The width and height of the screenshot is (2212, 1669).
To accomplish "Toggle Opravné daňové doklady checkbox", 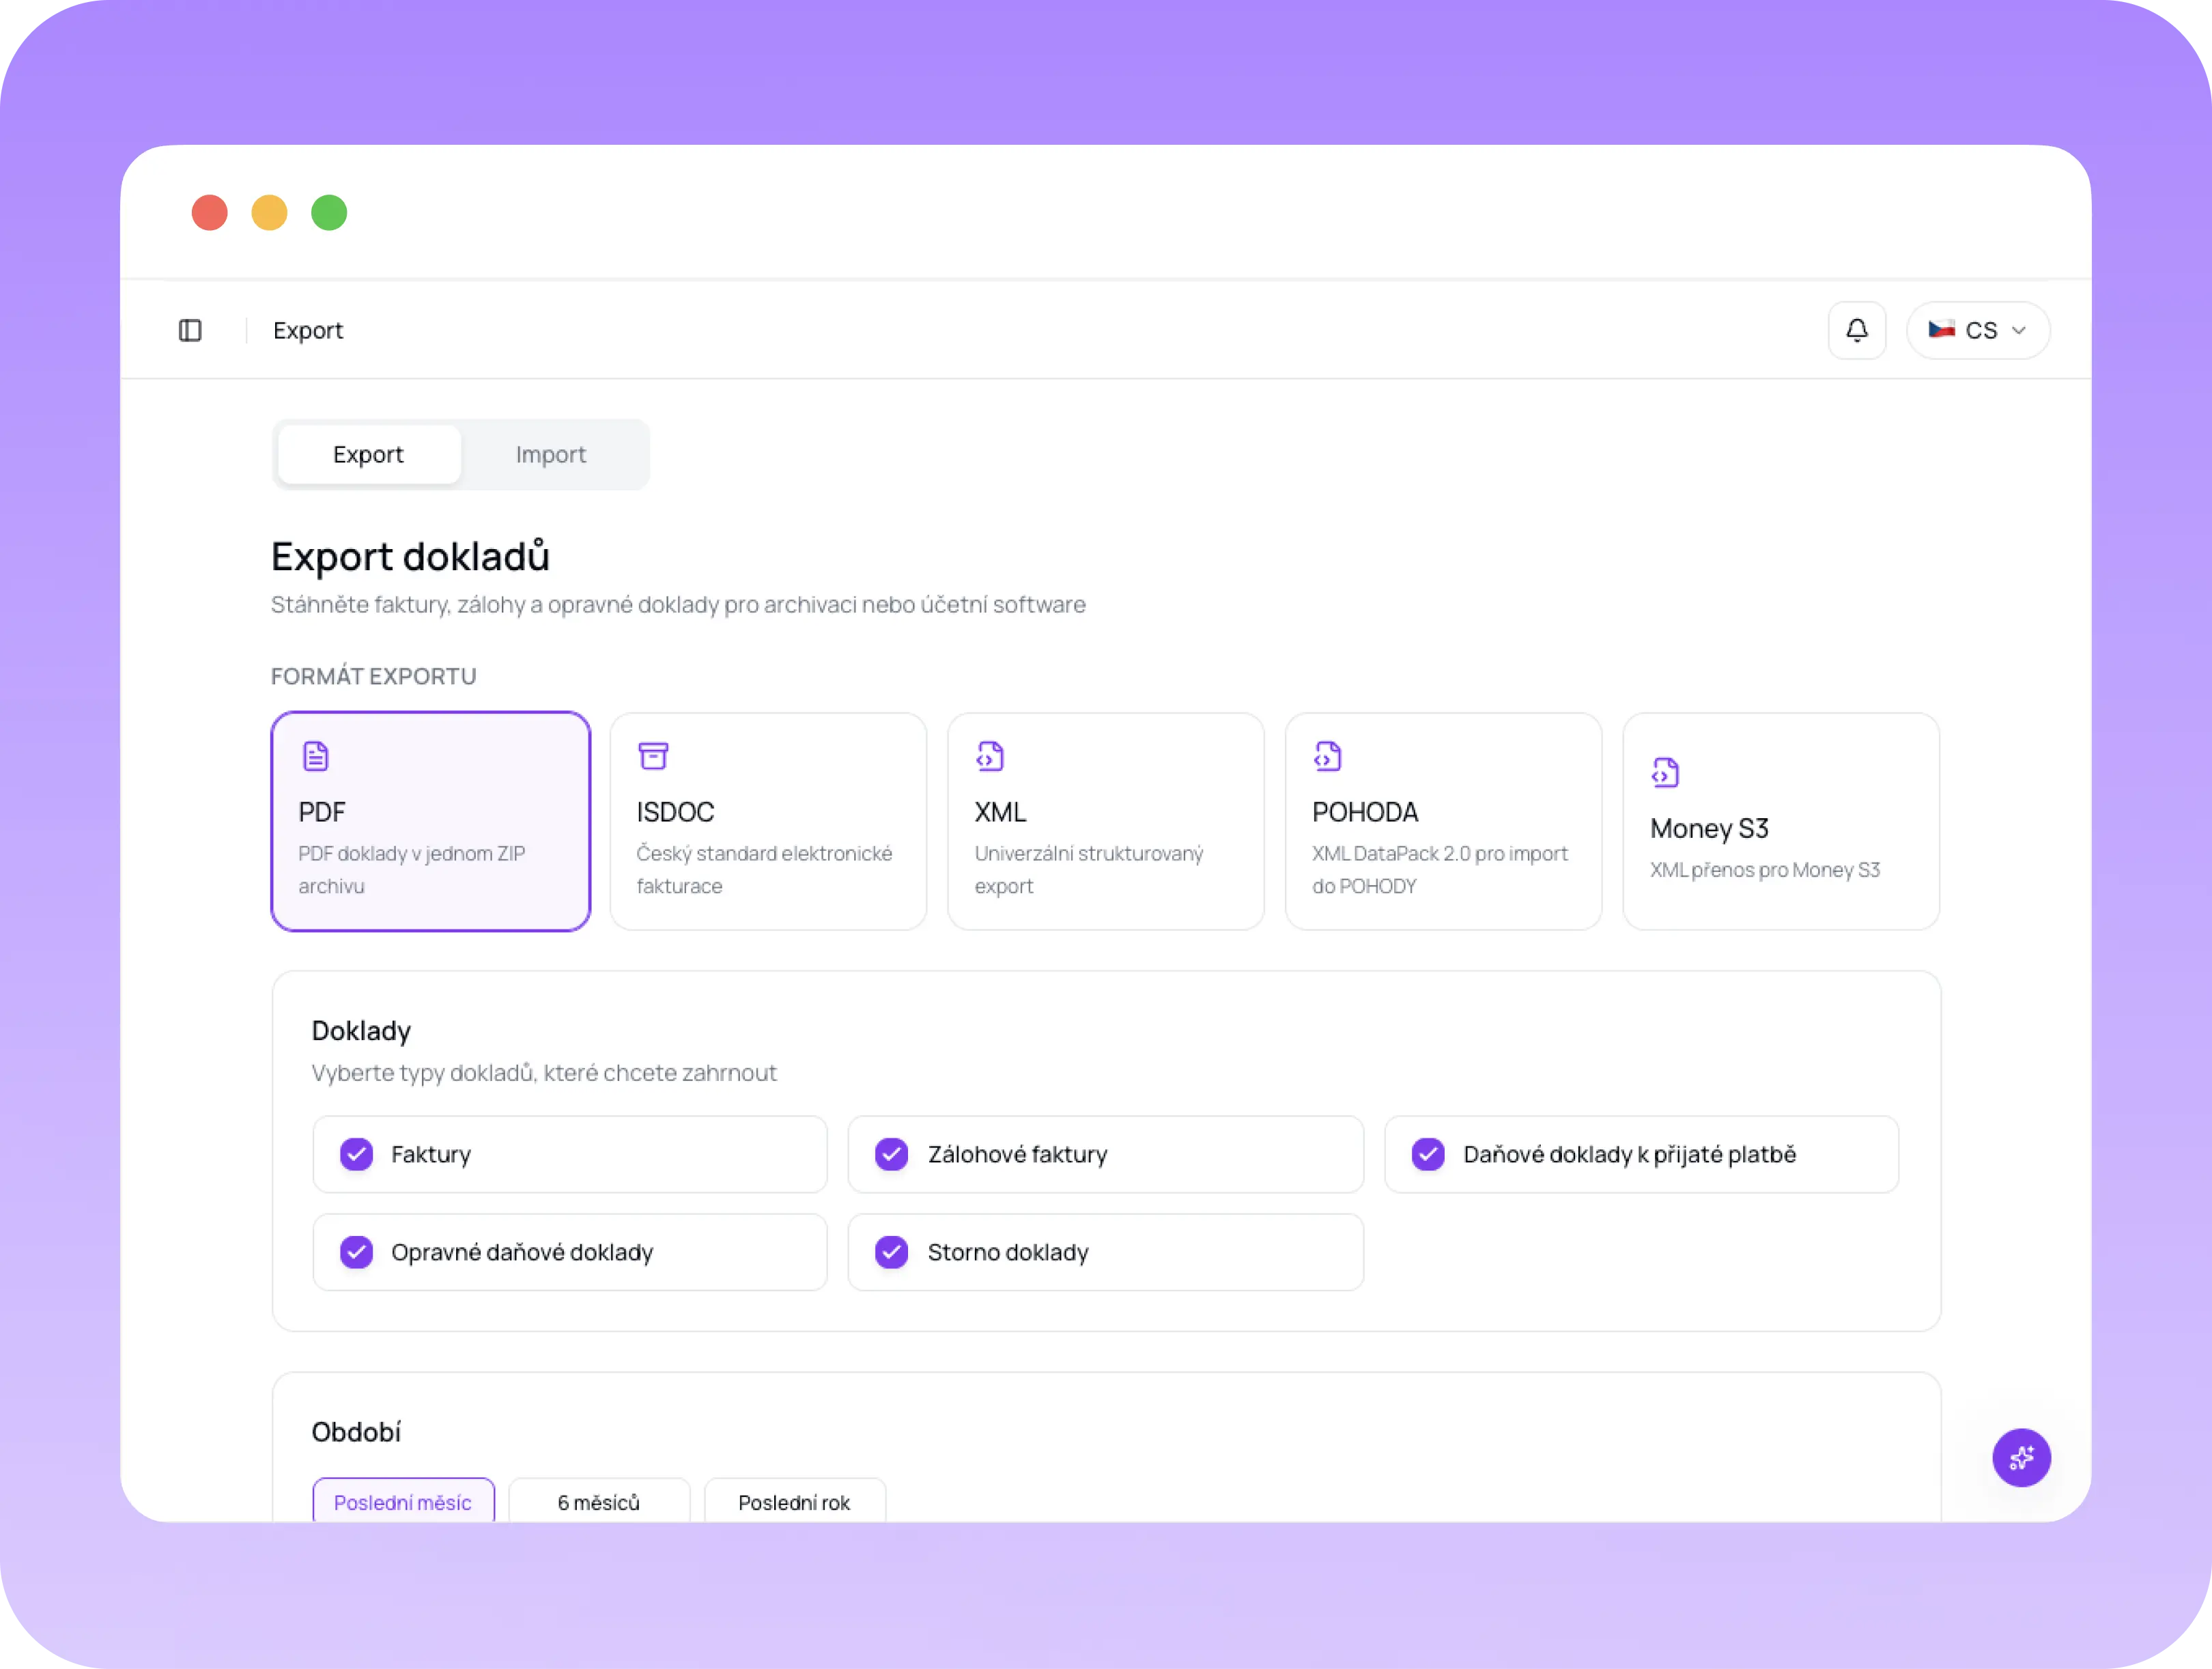I will pyautogui.click(x=356, y=1252).
